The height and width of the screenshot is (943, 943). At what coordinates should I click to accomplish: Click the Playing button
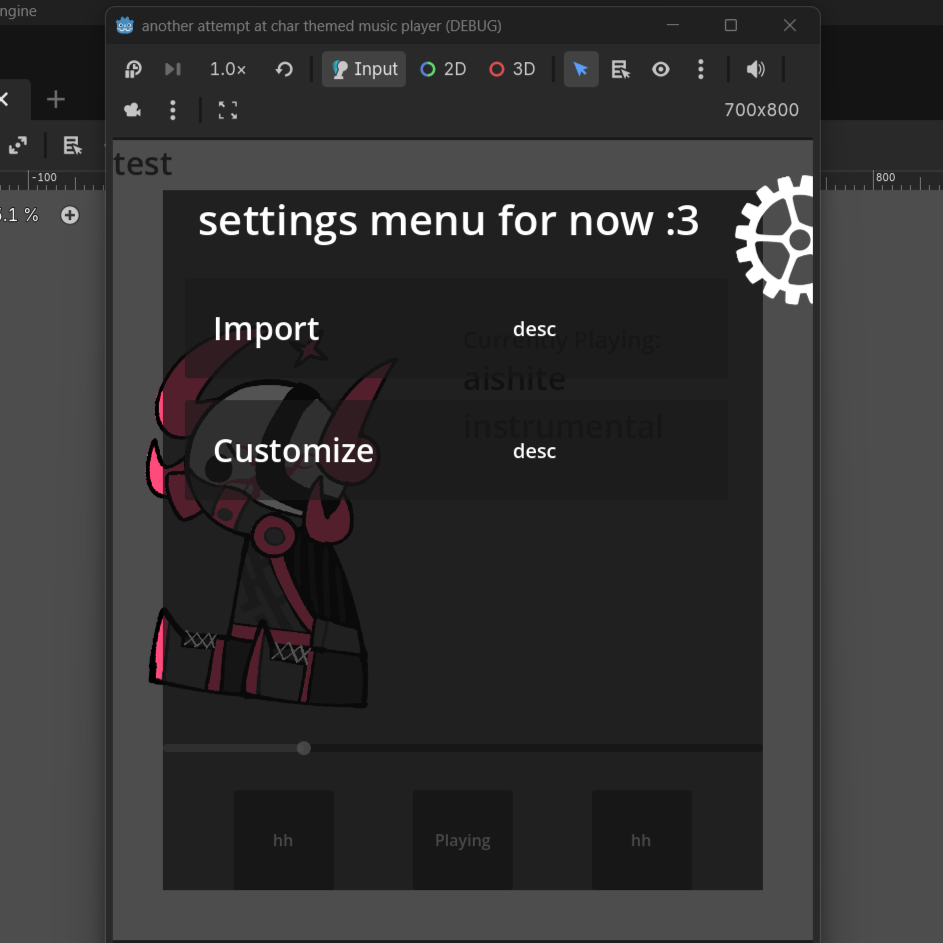(x=462, y=840)
